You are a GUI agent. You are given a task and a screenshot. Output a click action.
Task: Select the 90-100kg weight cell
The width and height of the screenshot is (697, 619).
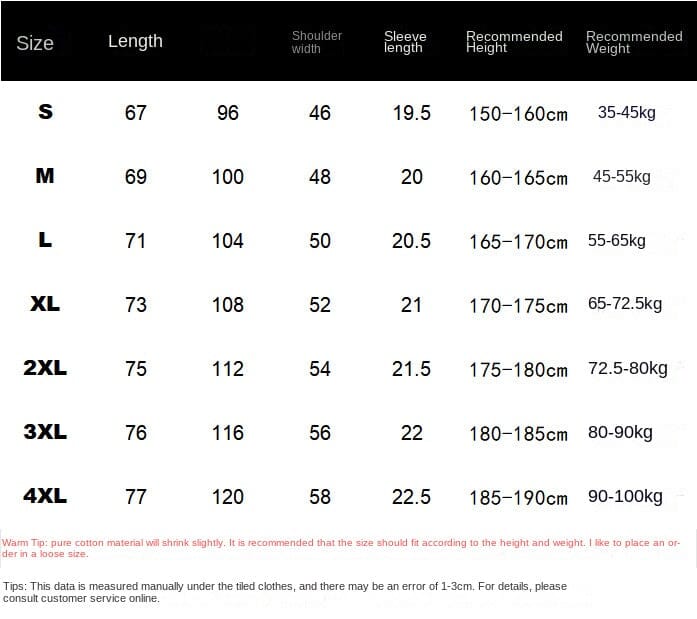pos(626,496)
